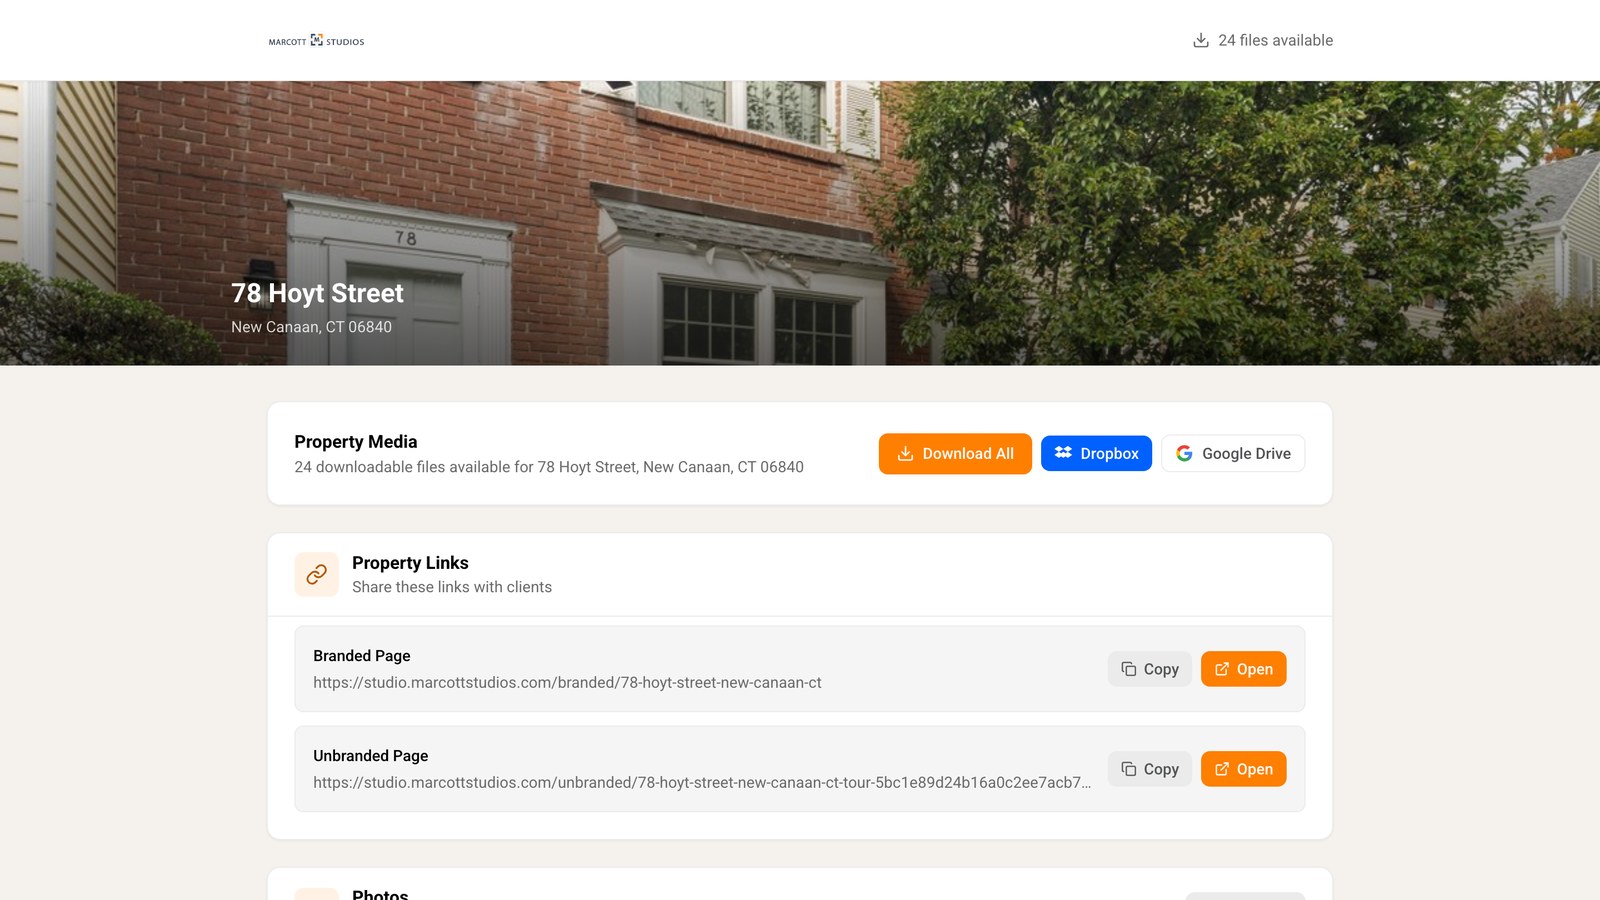1600x900 pixels.
Task: Open the Unbranded Page link
Action: click(1243, 769)
